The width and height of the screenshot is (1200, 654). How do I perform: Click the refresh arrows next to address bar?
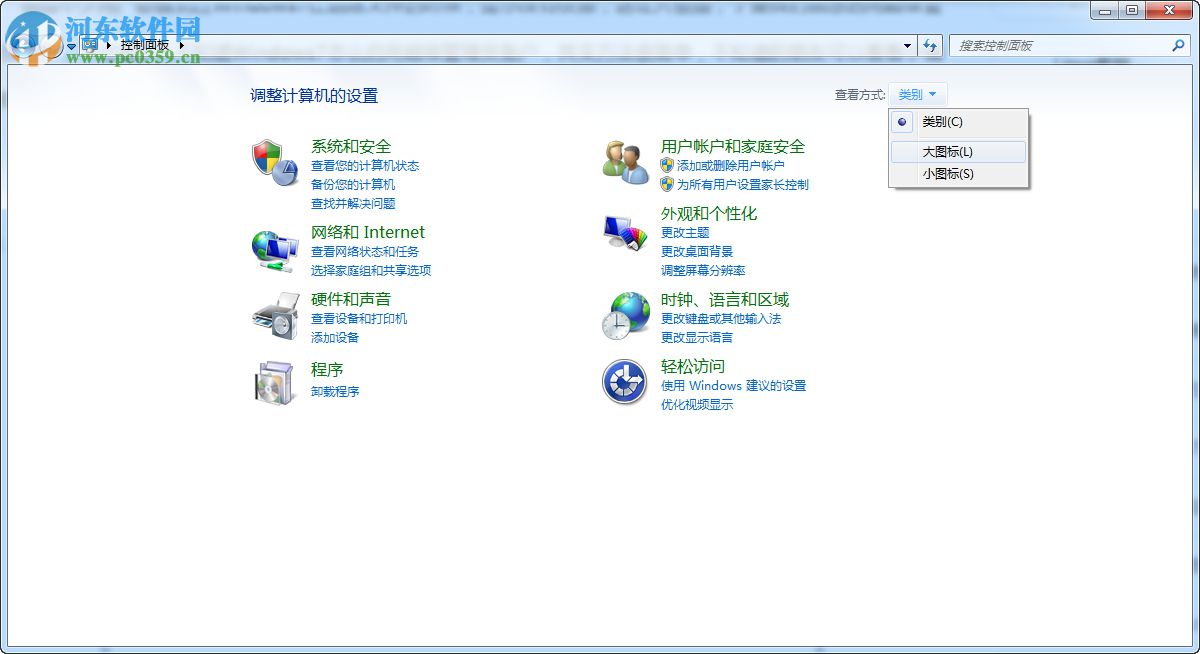pyautogui.click(x=932, y=45)
